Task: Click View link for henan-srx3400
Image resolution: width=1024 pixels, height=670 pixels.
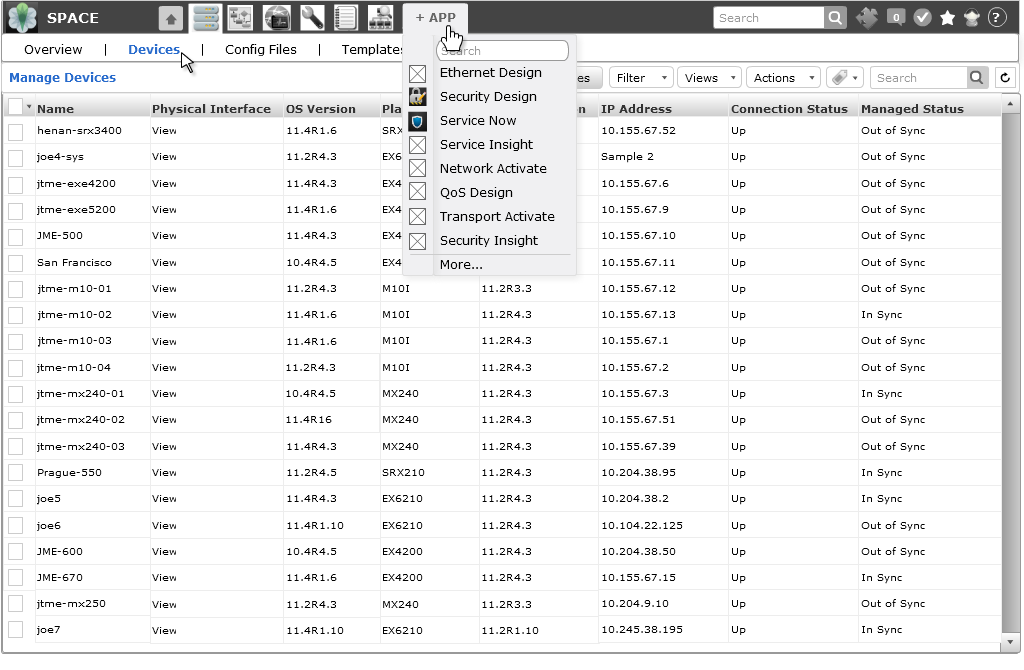Action: [164, 131]
